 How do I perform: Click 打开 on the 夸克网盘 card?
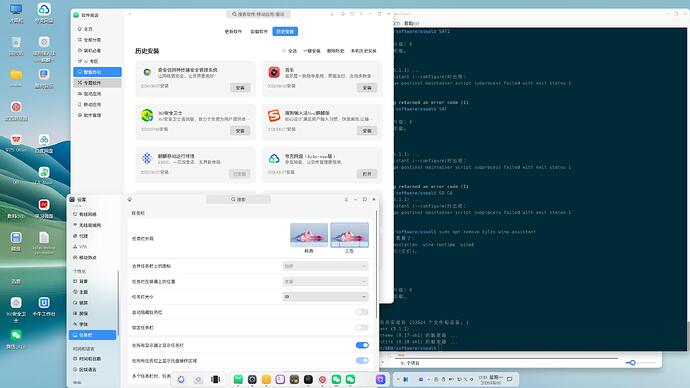pos(367,174)
